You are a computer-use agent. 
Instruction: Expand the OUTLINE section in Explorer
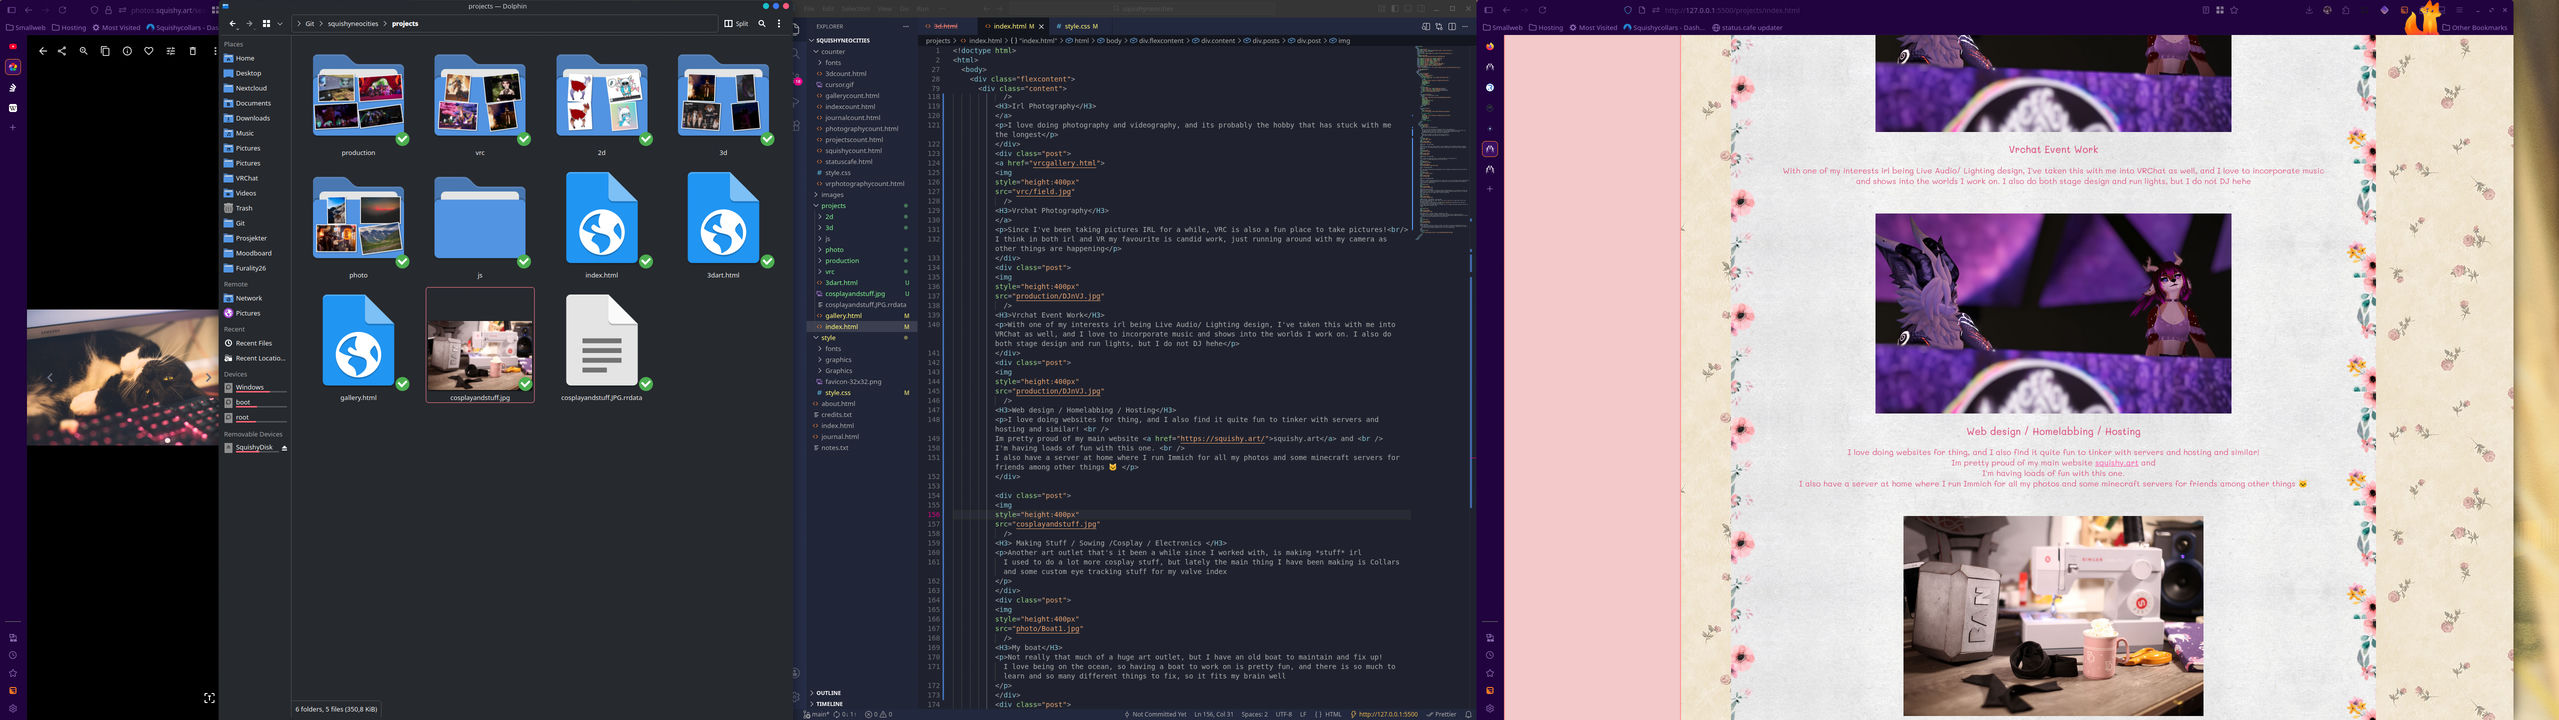(828, 693)
